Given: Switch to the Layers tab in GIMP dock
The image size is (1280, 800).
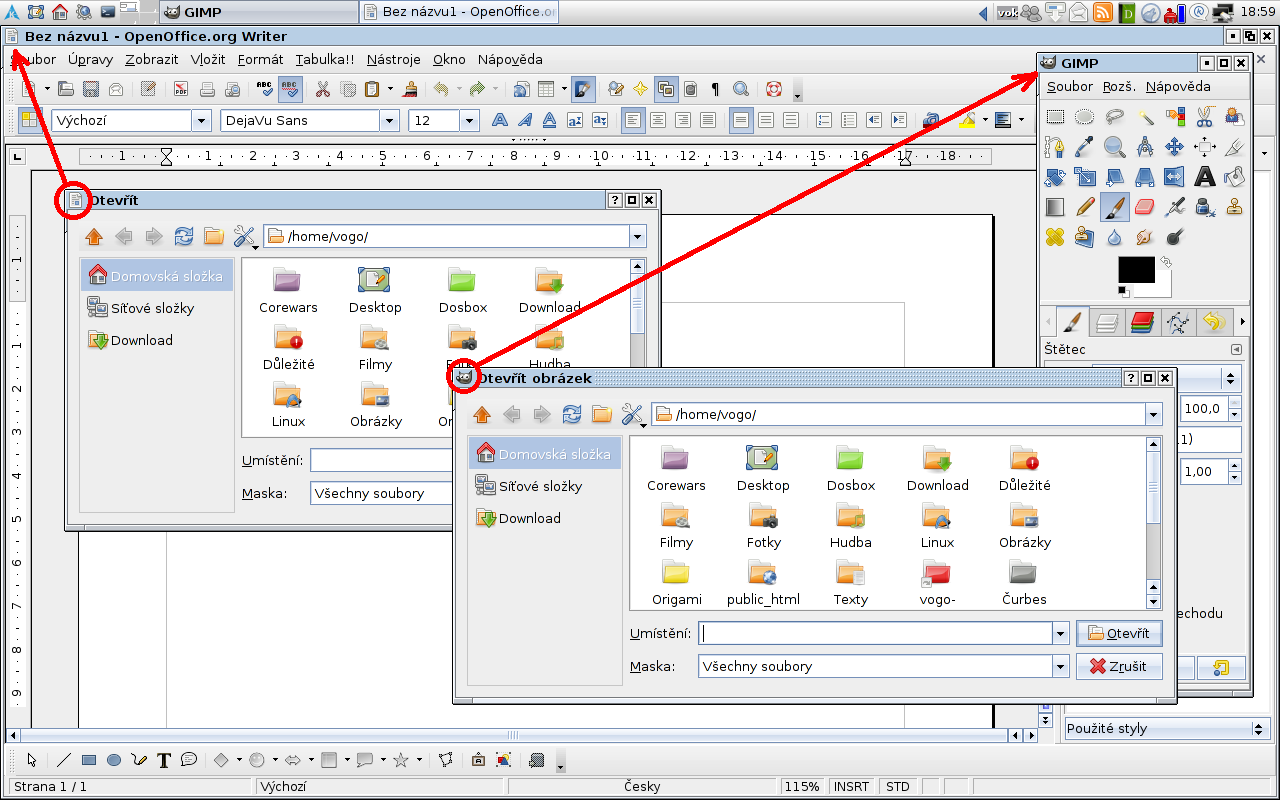Looking at the screenshot, I should click(x=1107, y=322).
